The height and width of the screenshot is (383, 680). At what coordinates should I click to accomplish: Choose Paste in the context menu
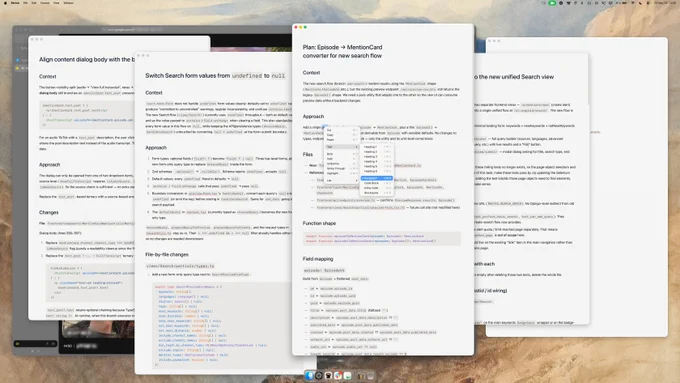tap(341, 140)
